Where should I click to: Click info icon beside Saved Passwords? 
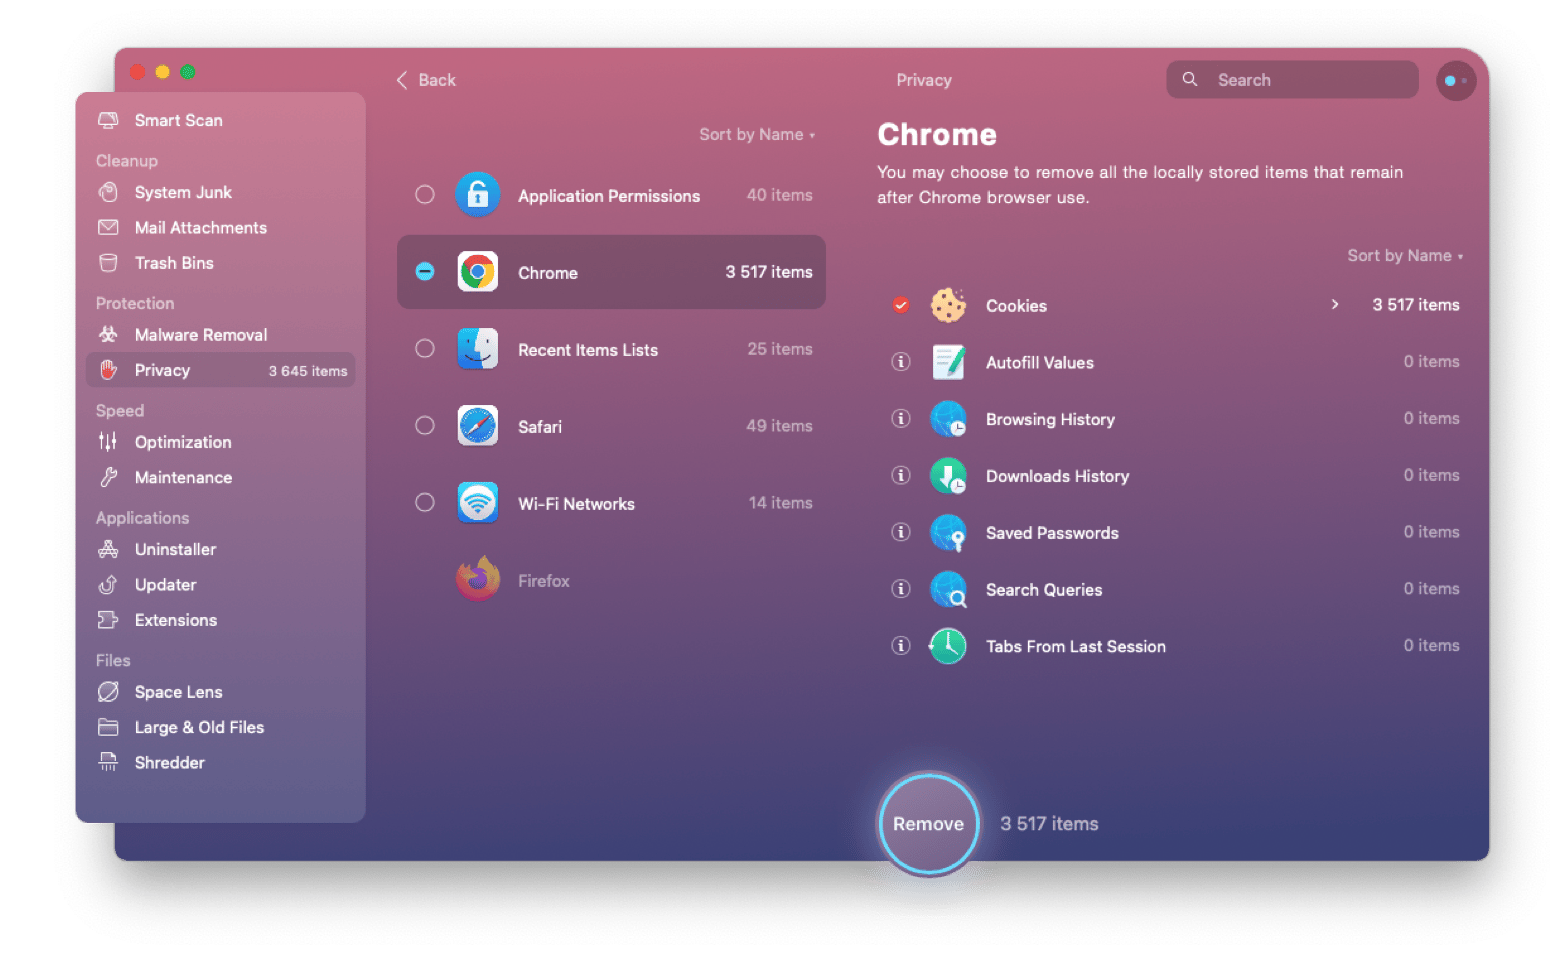(x=901, y=533)
